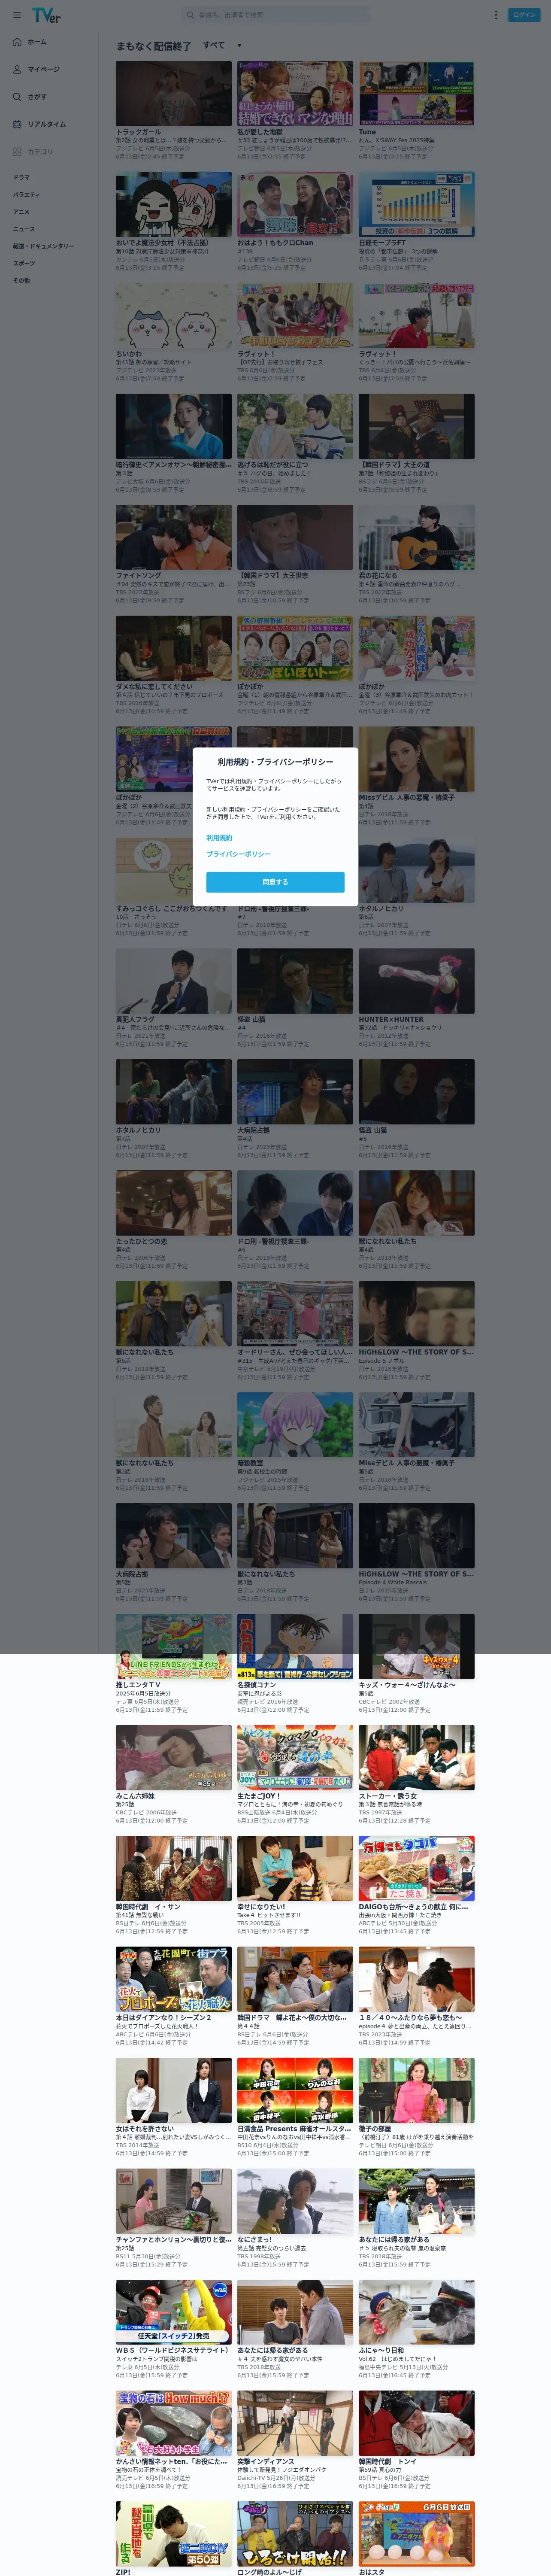551x2576 pixels.
Task: Open the トラックガール thumbnail
Action: pyautogui.click(x=173, y=93)
